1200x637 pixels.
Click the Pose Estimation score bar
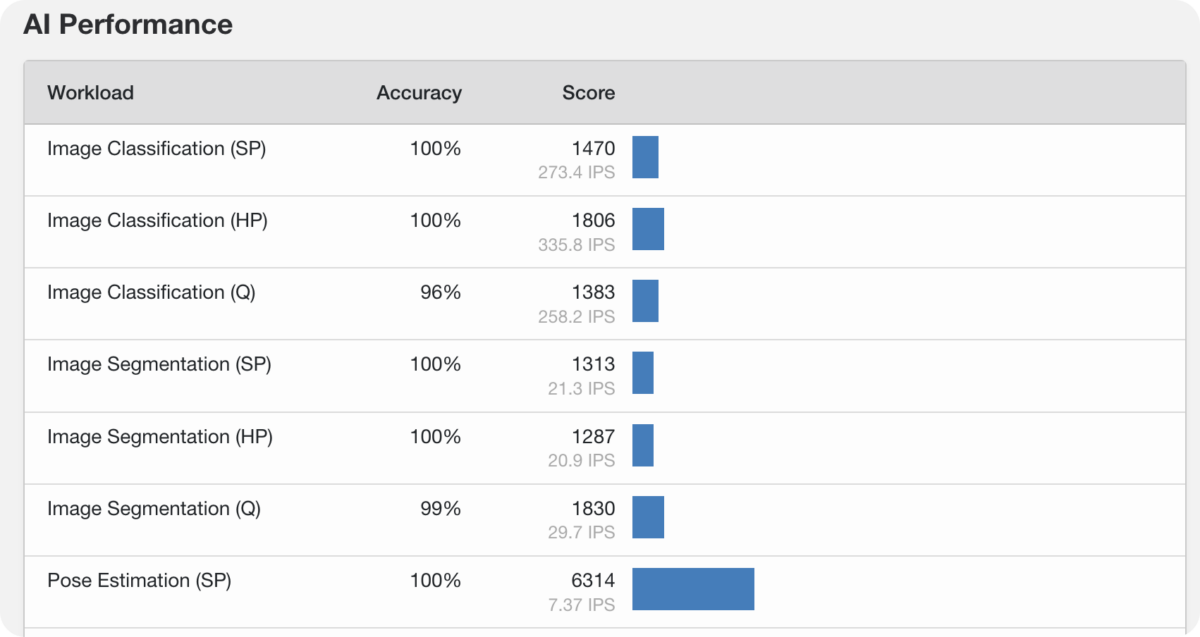coord(693,589)
